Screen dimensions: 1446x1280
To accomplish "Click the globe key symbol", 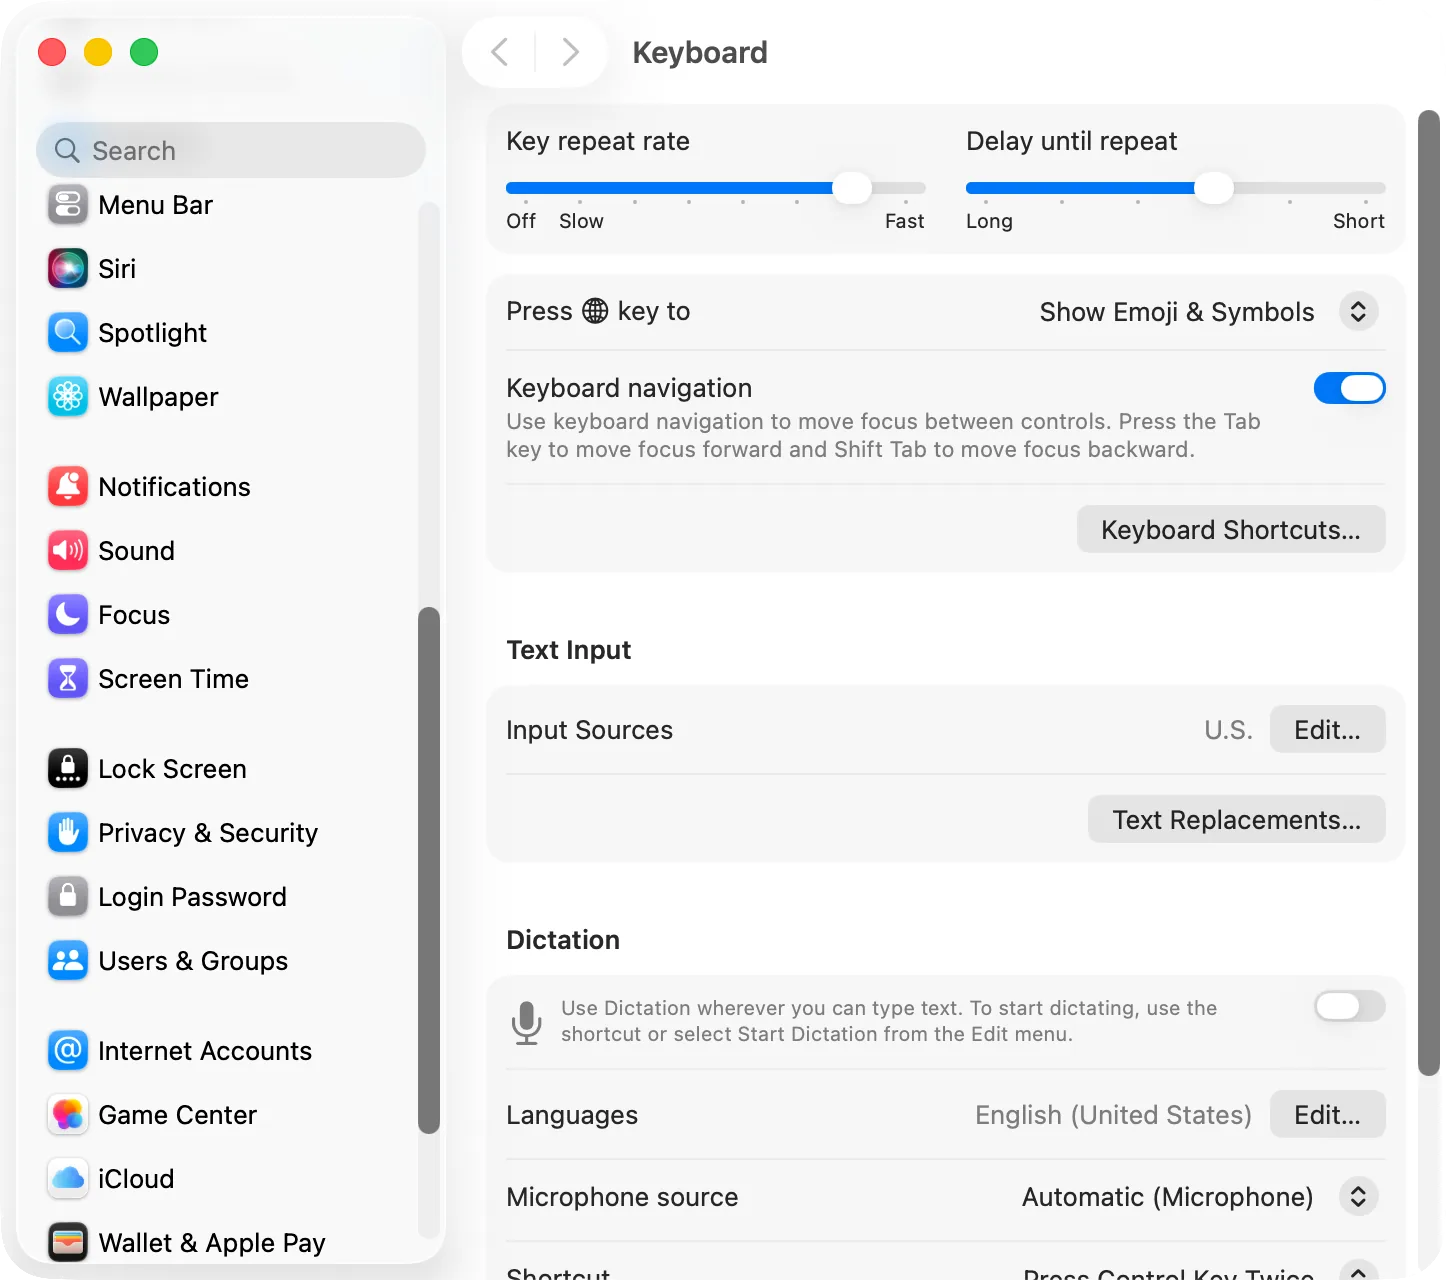I will pos(595,311).
